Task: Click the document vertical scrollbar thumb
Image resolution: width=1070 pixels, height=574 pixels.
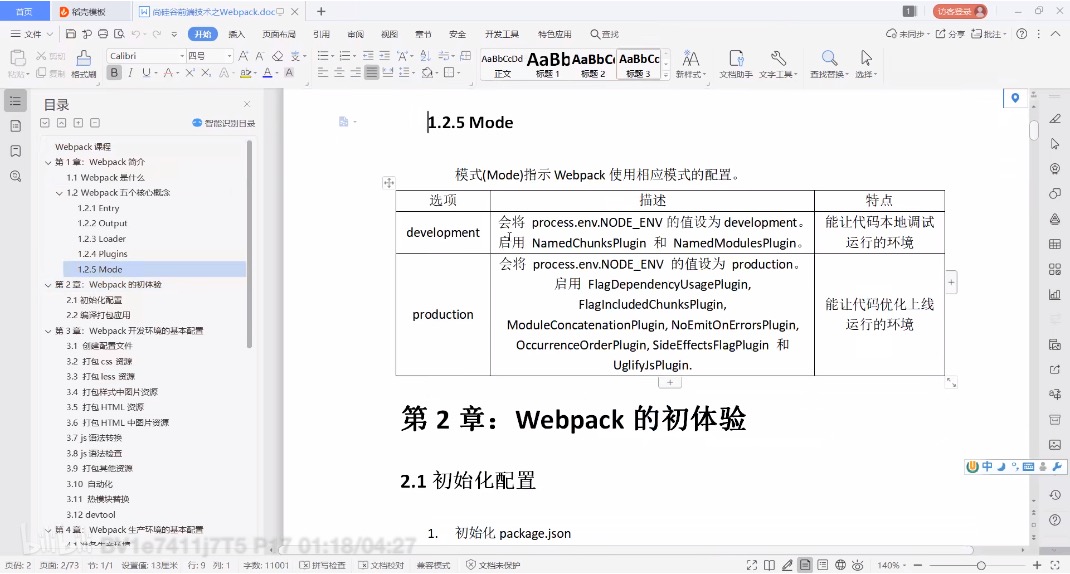Action: click(x=1034, y=130)
